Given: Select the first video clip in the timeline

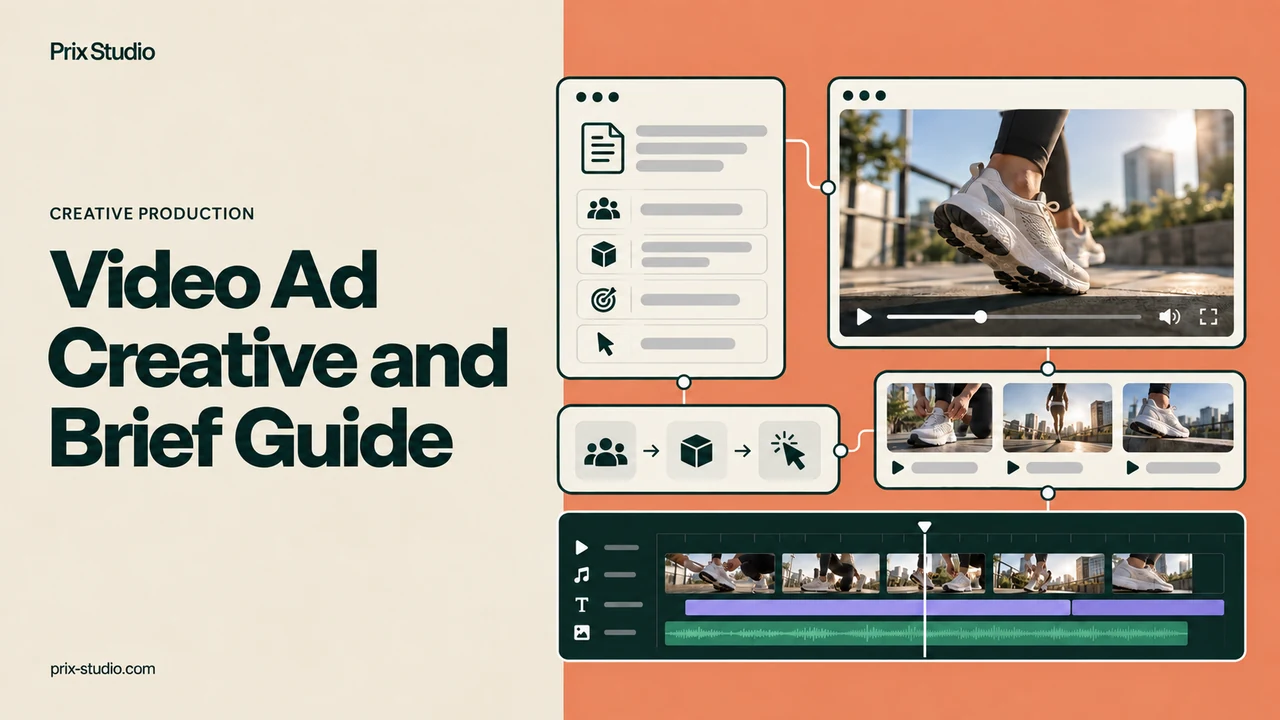Looking at the screenshot, I should point(720,573).
